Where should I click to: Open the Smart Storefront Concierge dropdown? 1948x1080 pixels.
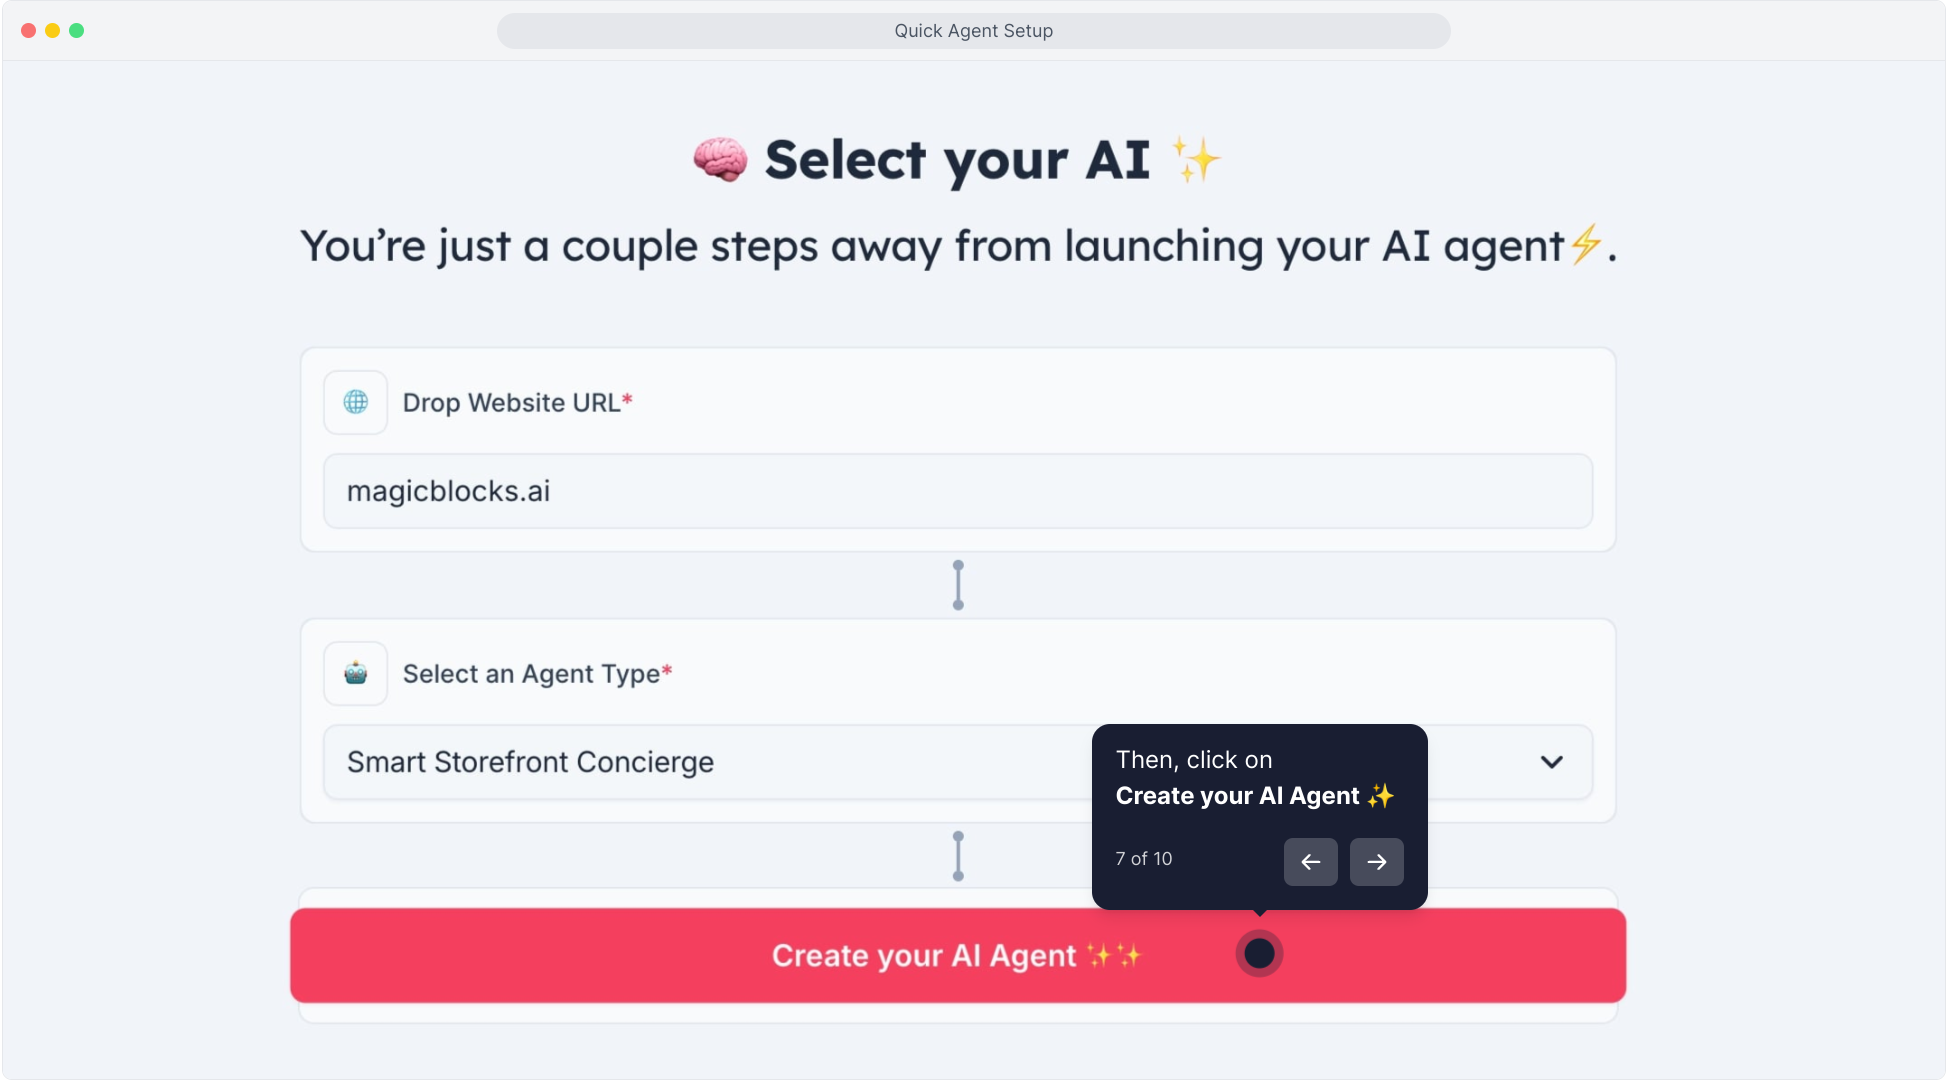(x=700, y=762)
